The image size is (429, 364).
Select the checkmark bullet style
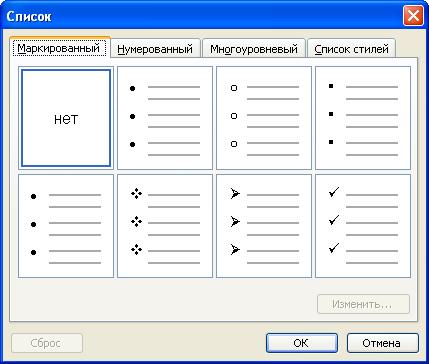[363, 226]
